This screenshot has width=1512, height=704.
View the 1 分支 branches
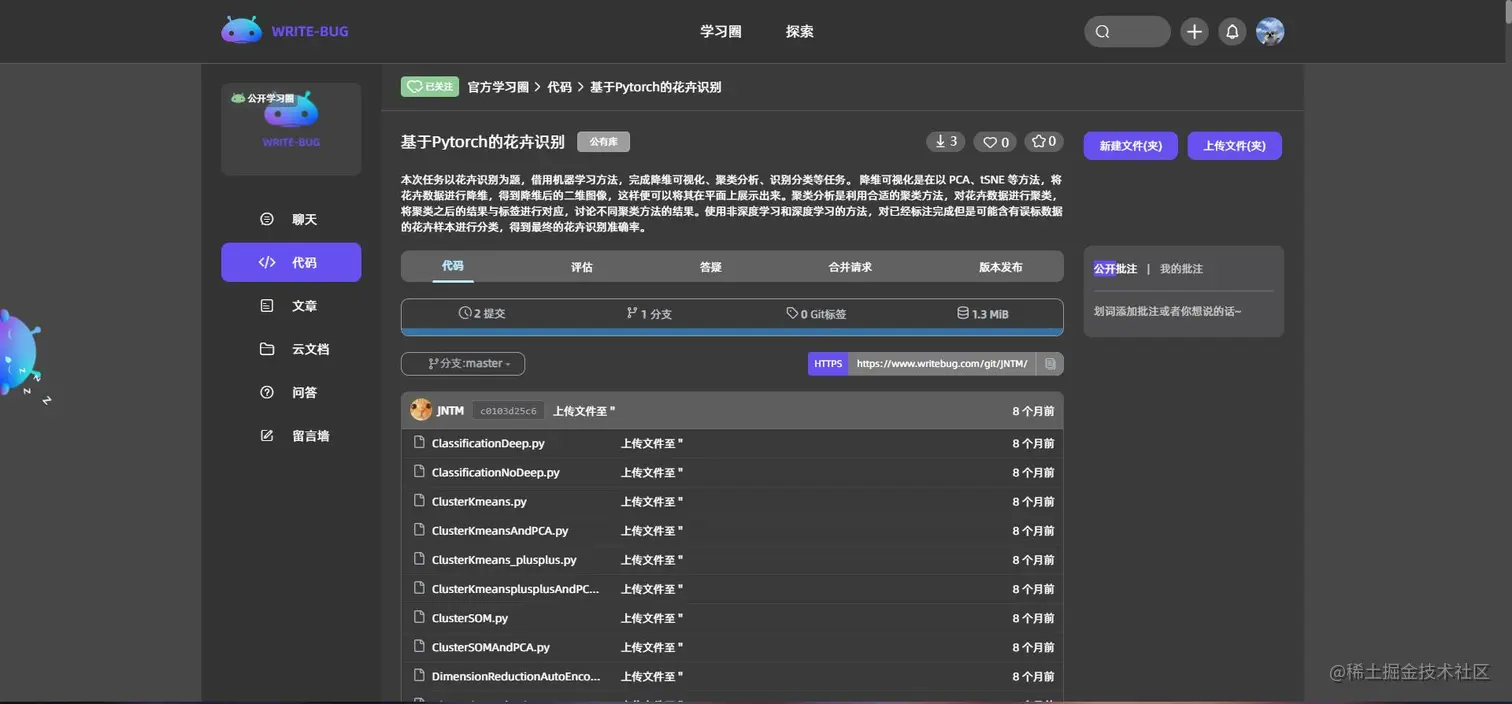(x=649, y=314)
